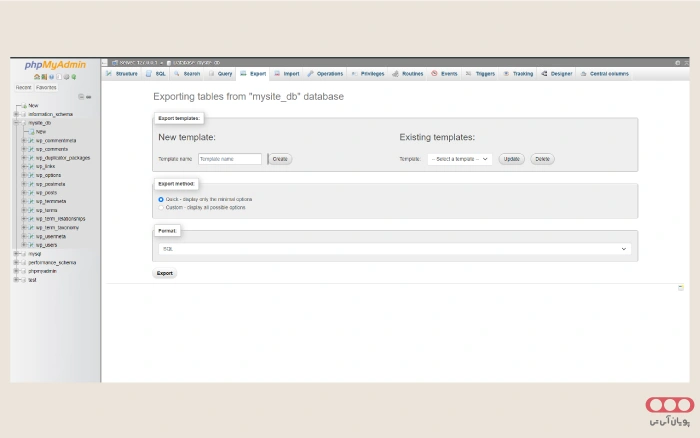Viewport: 700px width, 438px height.
Task: Open the Recent tables tab
Action: 23,88
